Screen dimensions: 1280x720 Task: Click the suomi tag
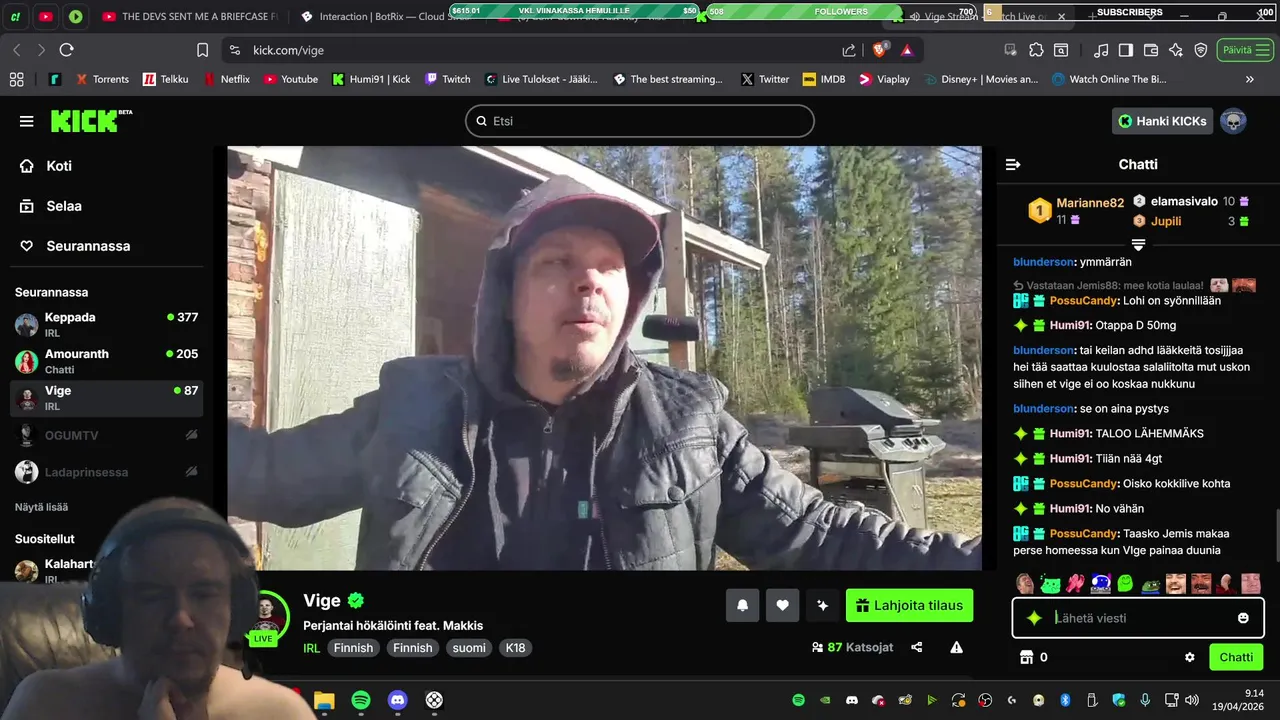click(x=469, y=648)
